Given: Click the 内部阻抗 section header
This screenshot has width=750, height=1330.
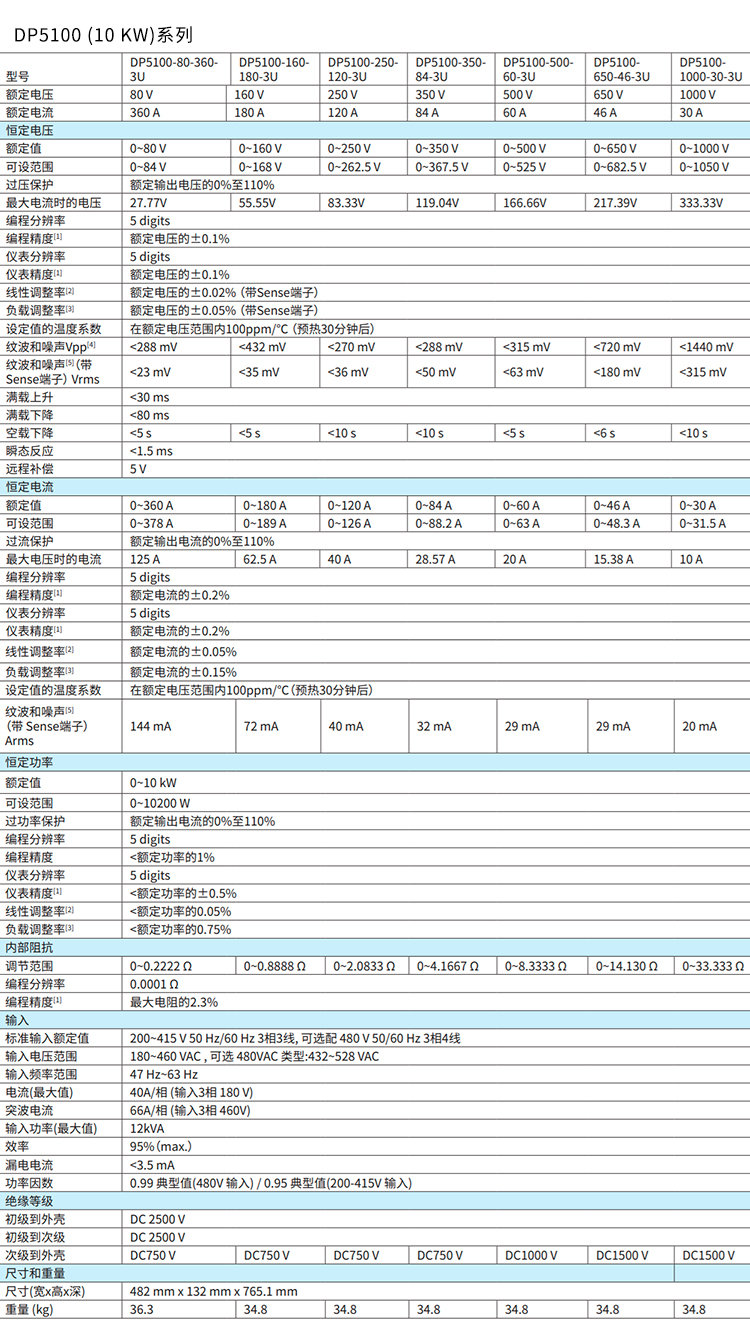Looking at the screenshot, I should (x=29, y=947).
